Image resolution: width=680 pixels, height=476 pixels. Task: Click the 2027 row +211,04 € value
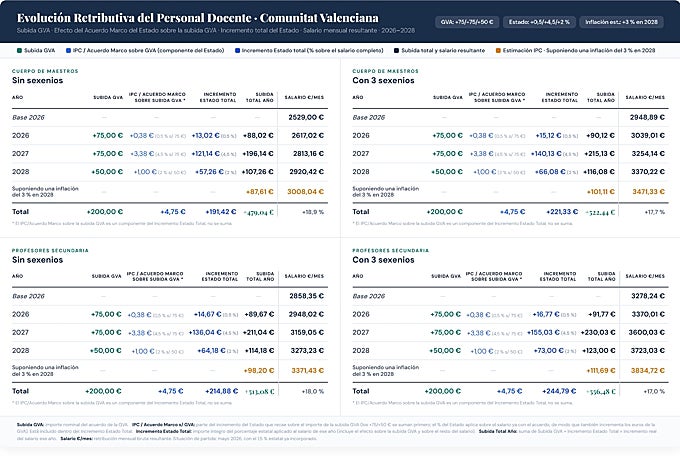[259, 333]
